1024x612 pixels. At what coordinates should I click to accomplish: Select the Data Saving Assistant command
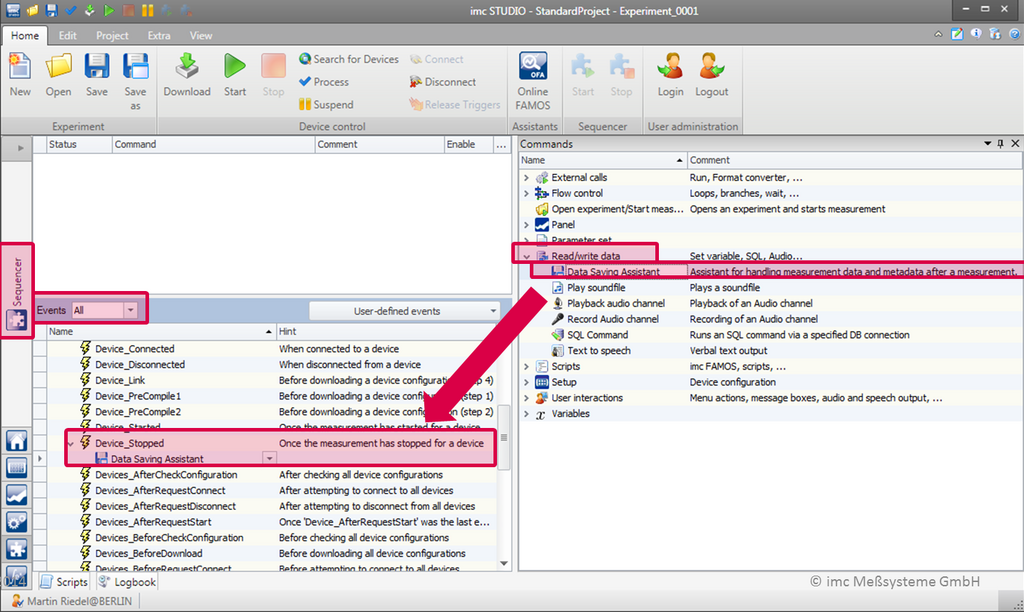pos(612,272)
